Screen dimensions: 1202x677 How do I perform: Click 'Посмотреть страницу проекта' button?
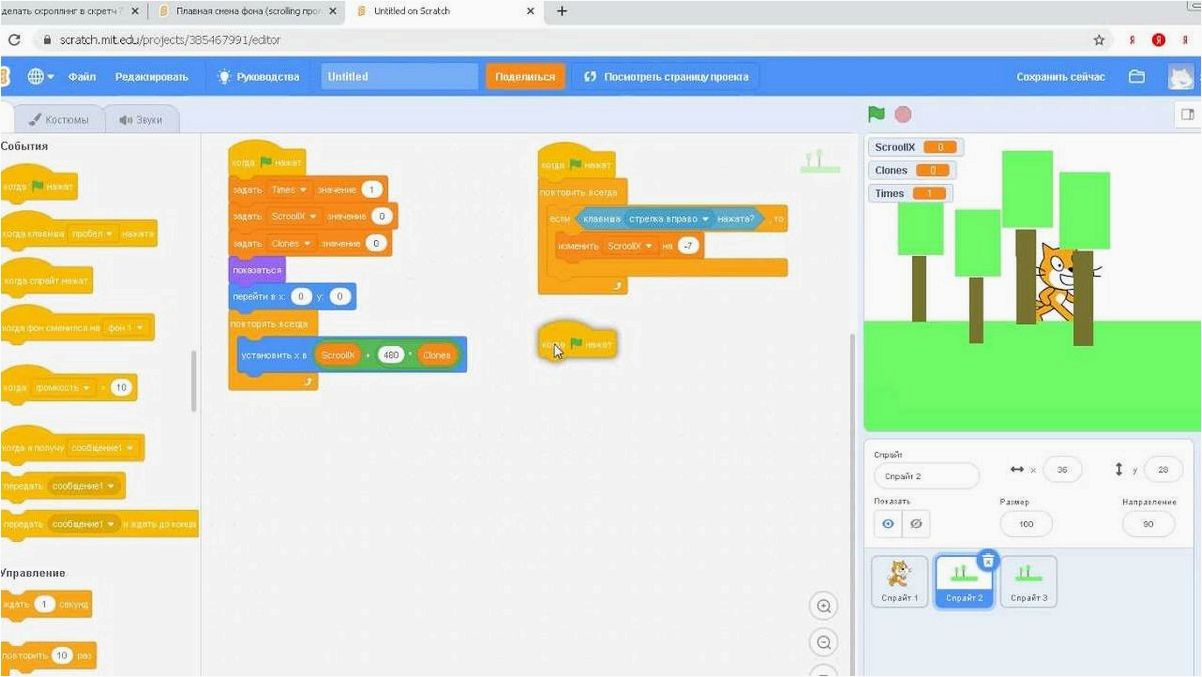point(665,77)
